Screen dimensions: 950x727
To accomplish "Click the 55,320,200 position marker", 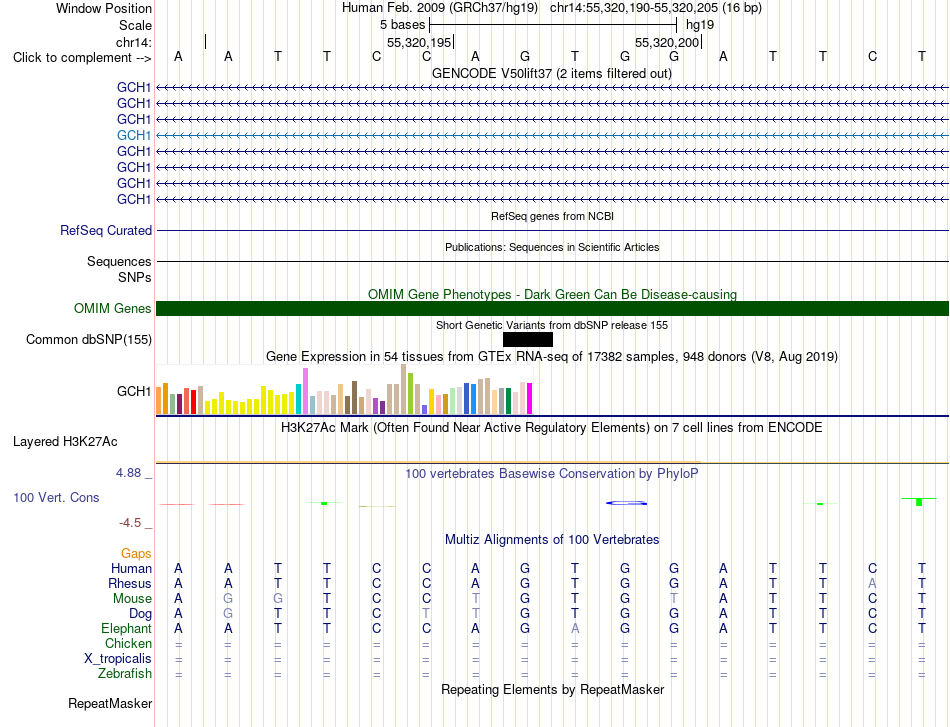I will 667,42.
